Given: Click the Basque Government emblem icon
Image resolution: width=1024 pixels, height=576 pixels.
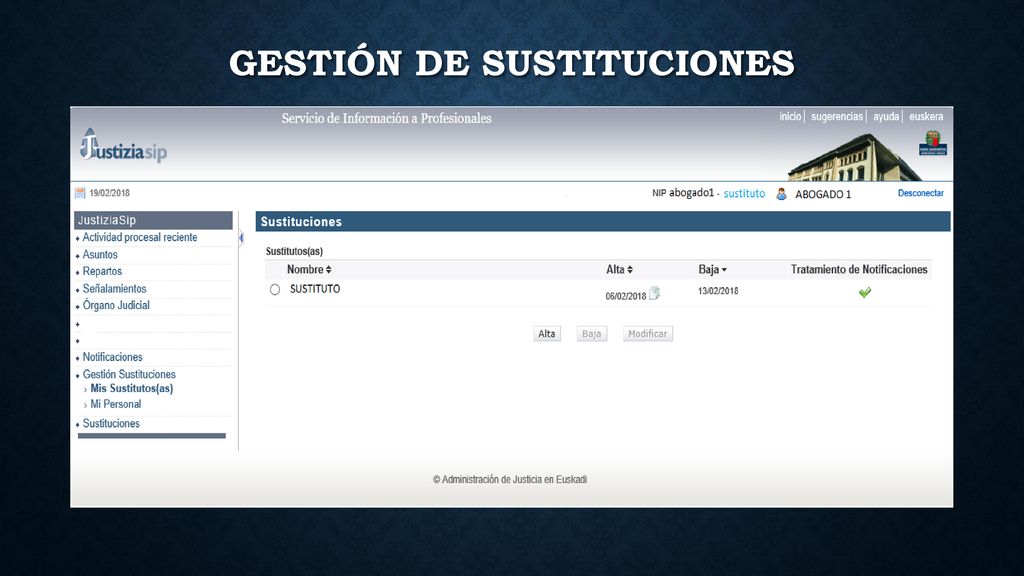Looking at the screenshot, I should 933,142.
